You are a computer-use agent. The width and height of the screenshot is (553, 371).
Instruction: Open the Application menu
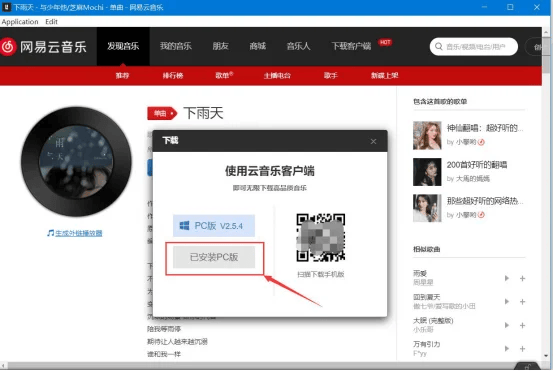pyautogui.click(x=20, y=22)
